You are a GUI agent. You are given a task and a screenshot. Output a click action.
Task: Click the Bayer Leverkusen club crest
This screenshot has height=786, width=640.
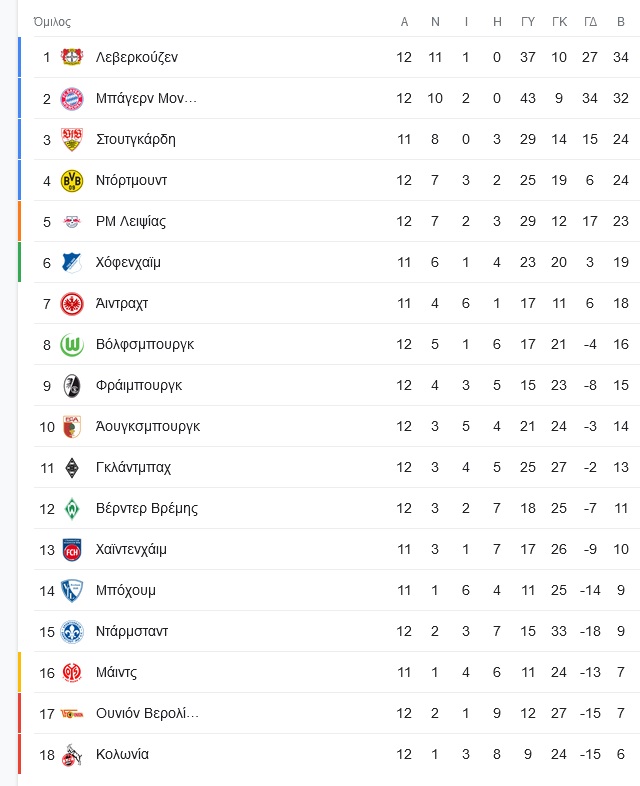[x=72, y=57]
